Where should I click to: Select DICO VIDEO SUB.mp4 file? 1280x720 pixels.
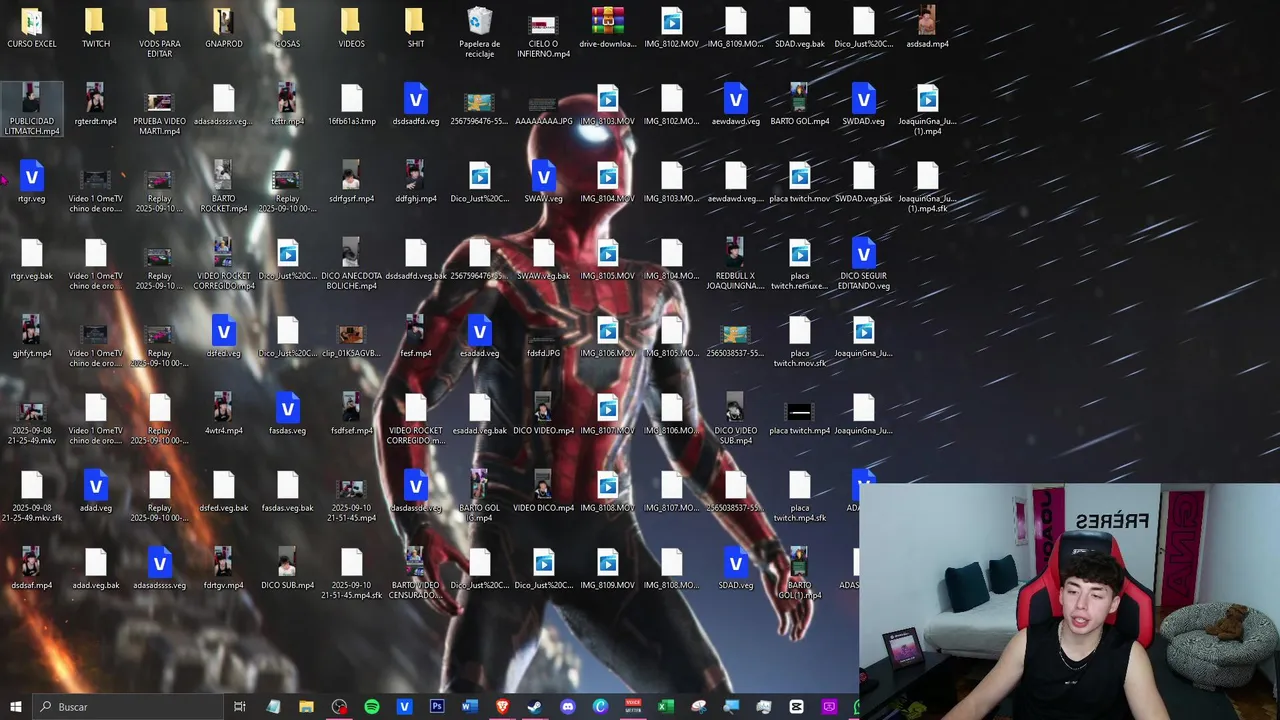tap(735, 418)
